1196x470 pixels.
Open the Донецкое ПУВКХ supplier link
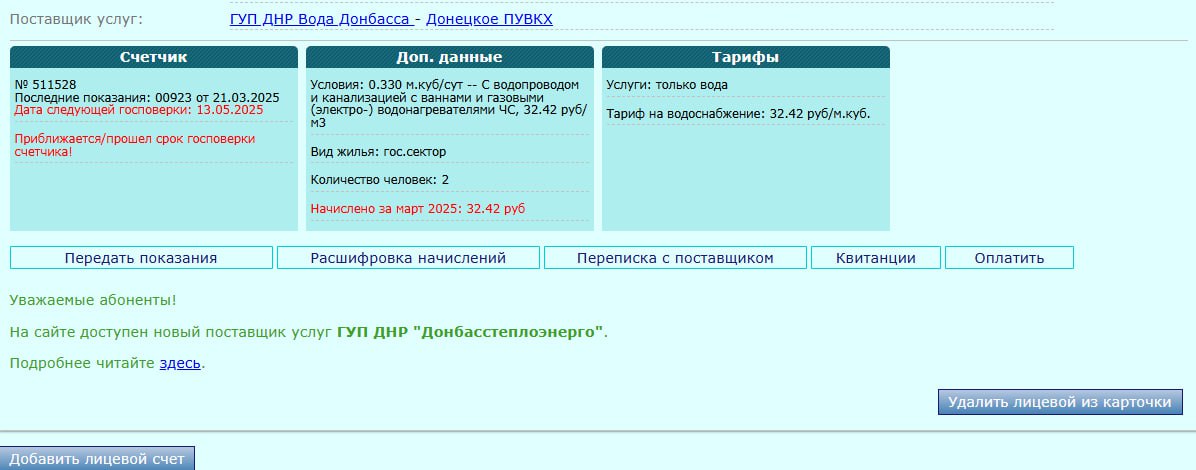489,19
